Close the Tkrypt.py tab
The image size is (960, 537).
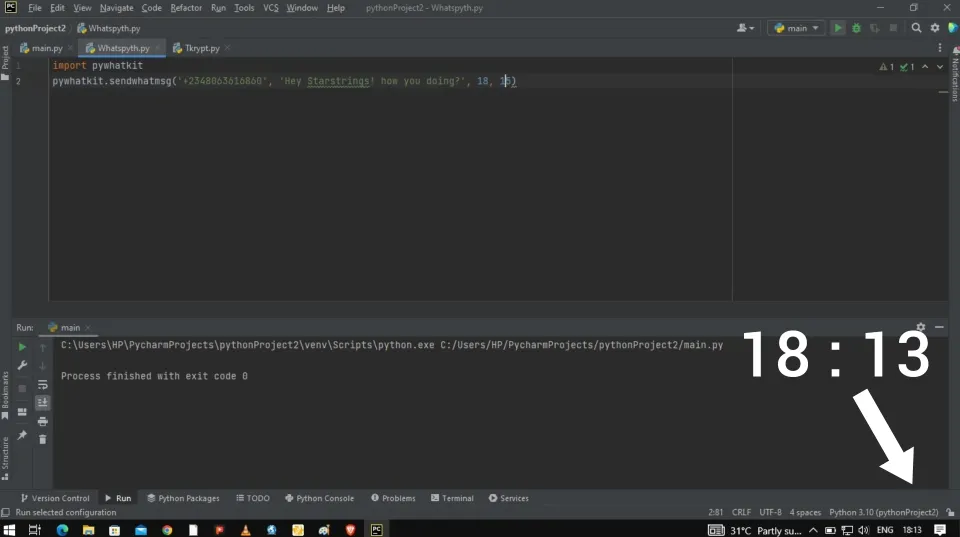click(x=228, y=48)
